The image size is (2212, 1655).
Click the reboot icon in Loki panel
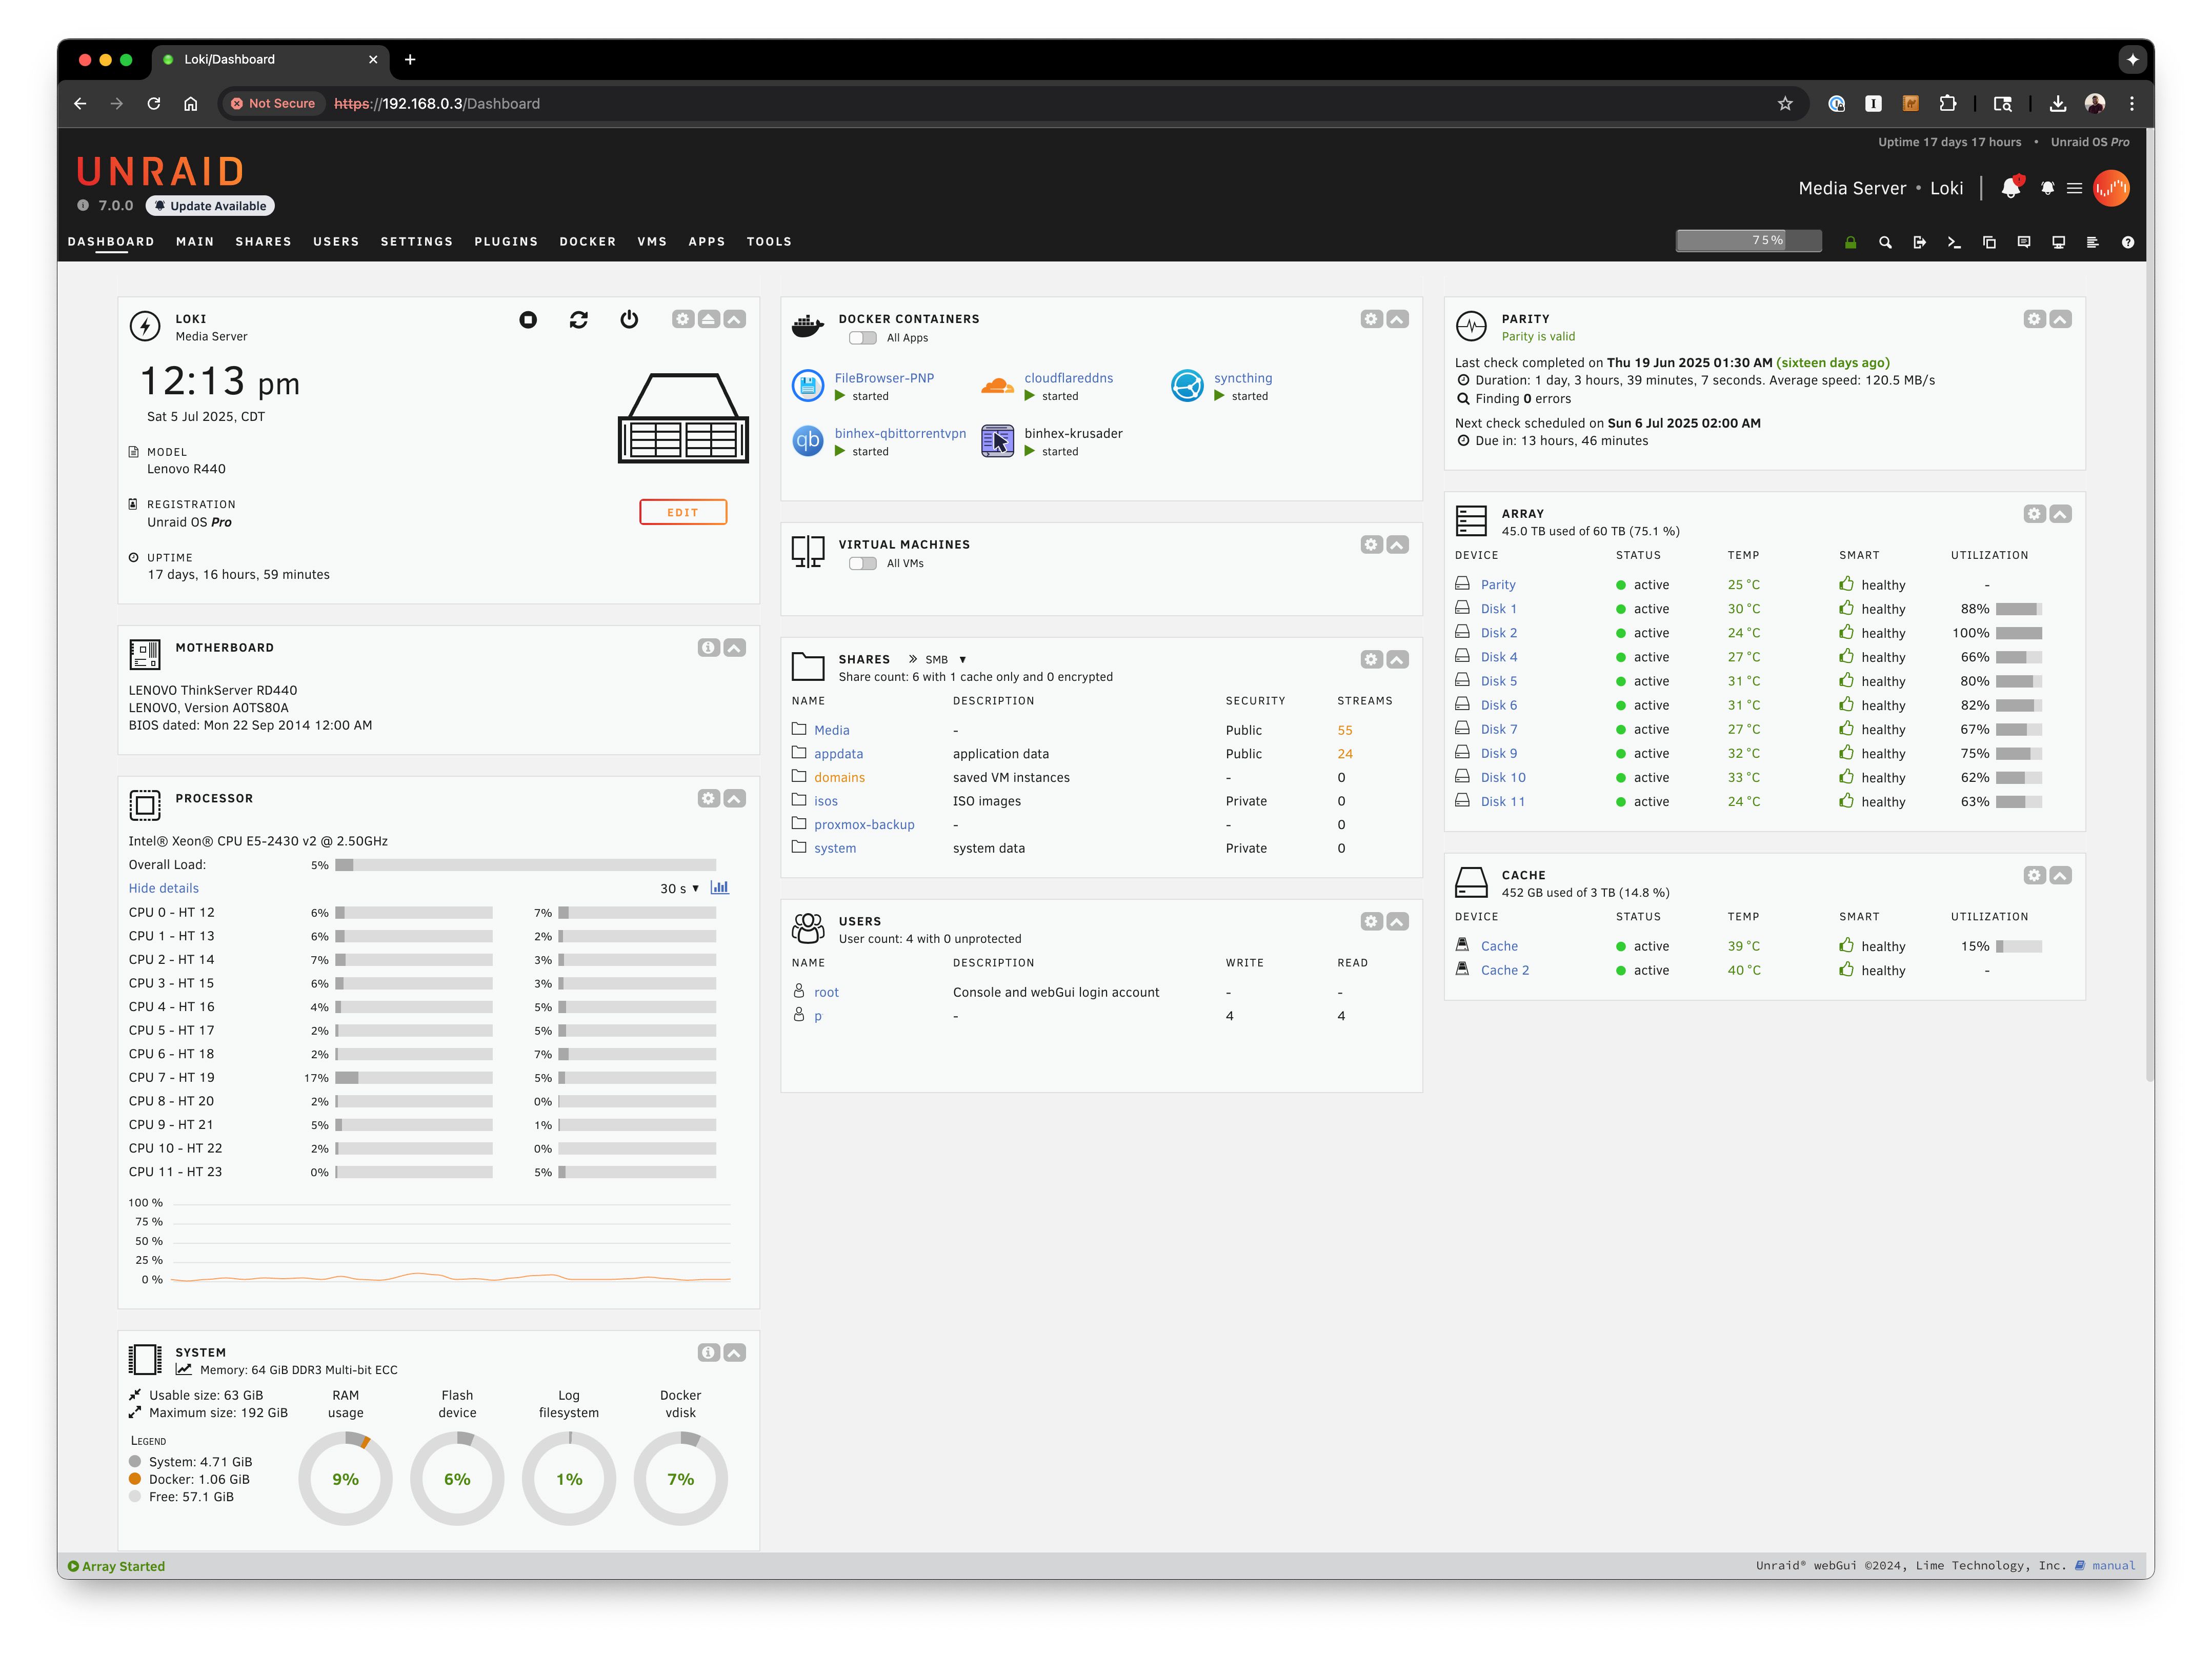(x=578, y=319)
